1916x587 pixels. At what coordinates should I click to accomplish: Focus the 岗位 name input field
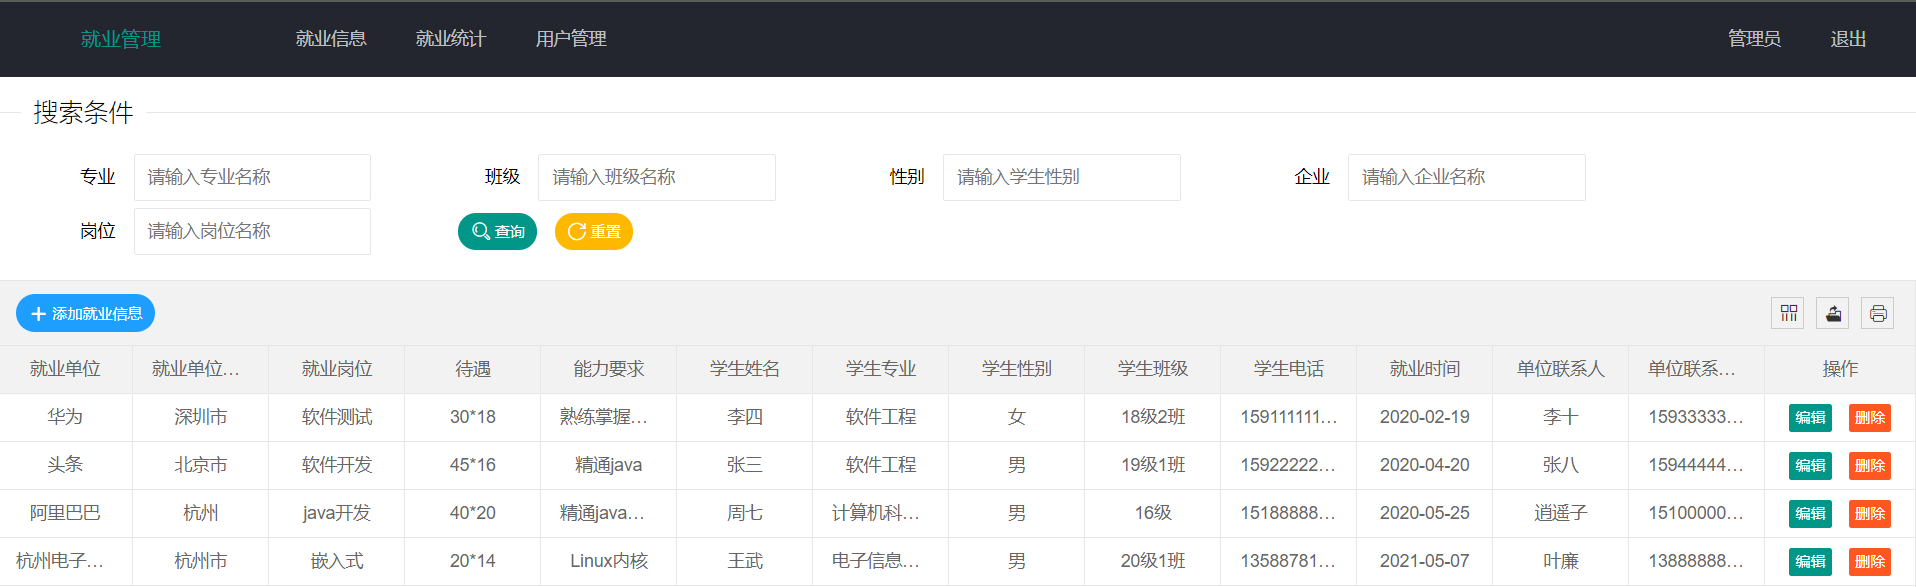click(252, 231)
